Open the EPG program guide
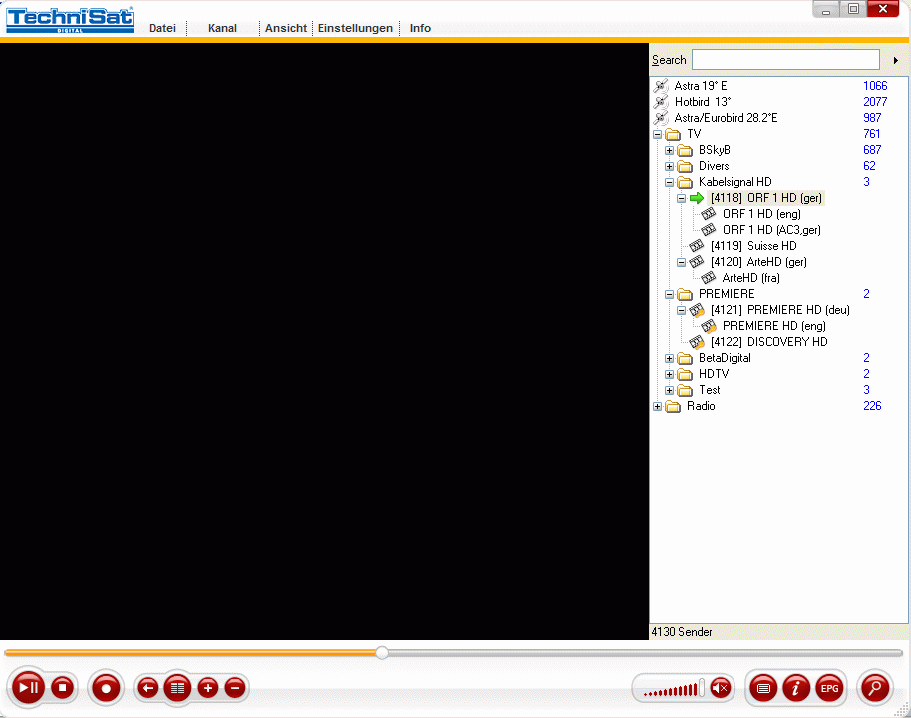The image size is (911, 718). pos(829,688)
